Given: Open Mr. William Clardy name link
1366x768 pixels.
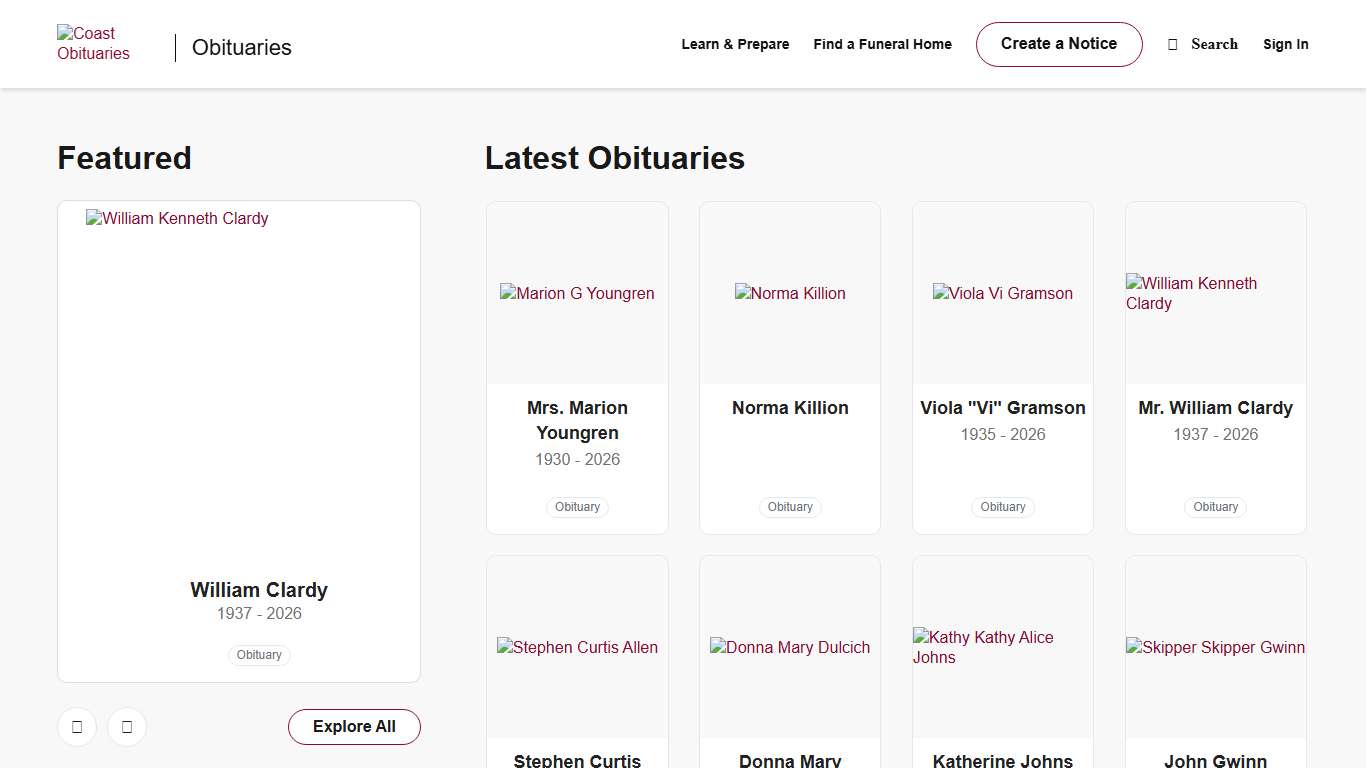Looking at the screenshot, I should [x=1215, y=408].
